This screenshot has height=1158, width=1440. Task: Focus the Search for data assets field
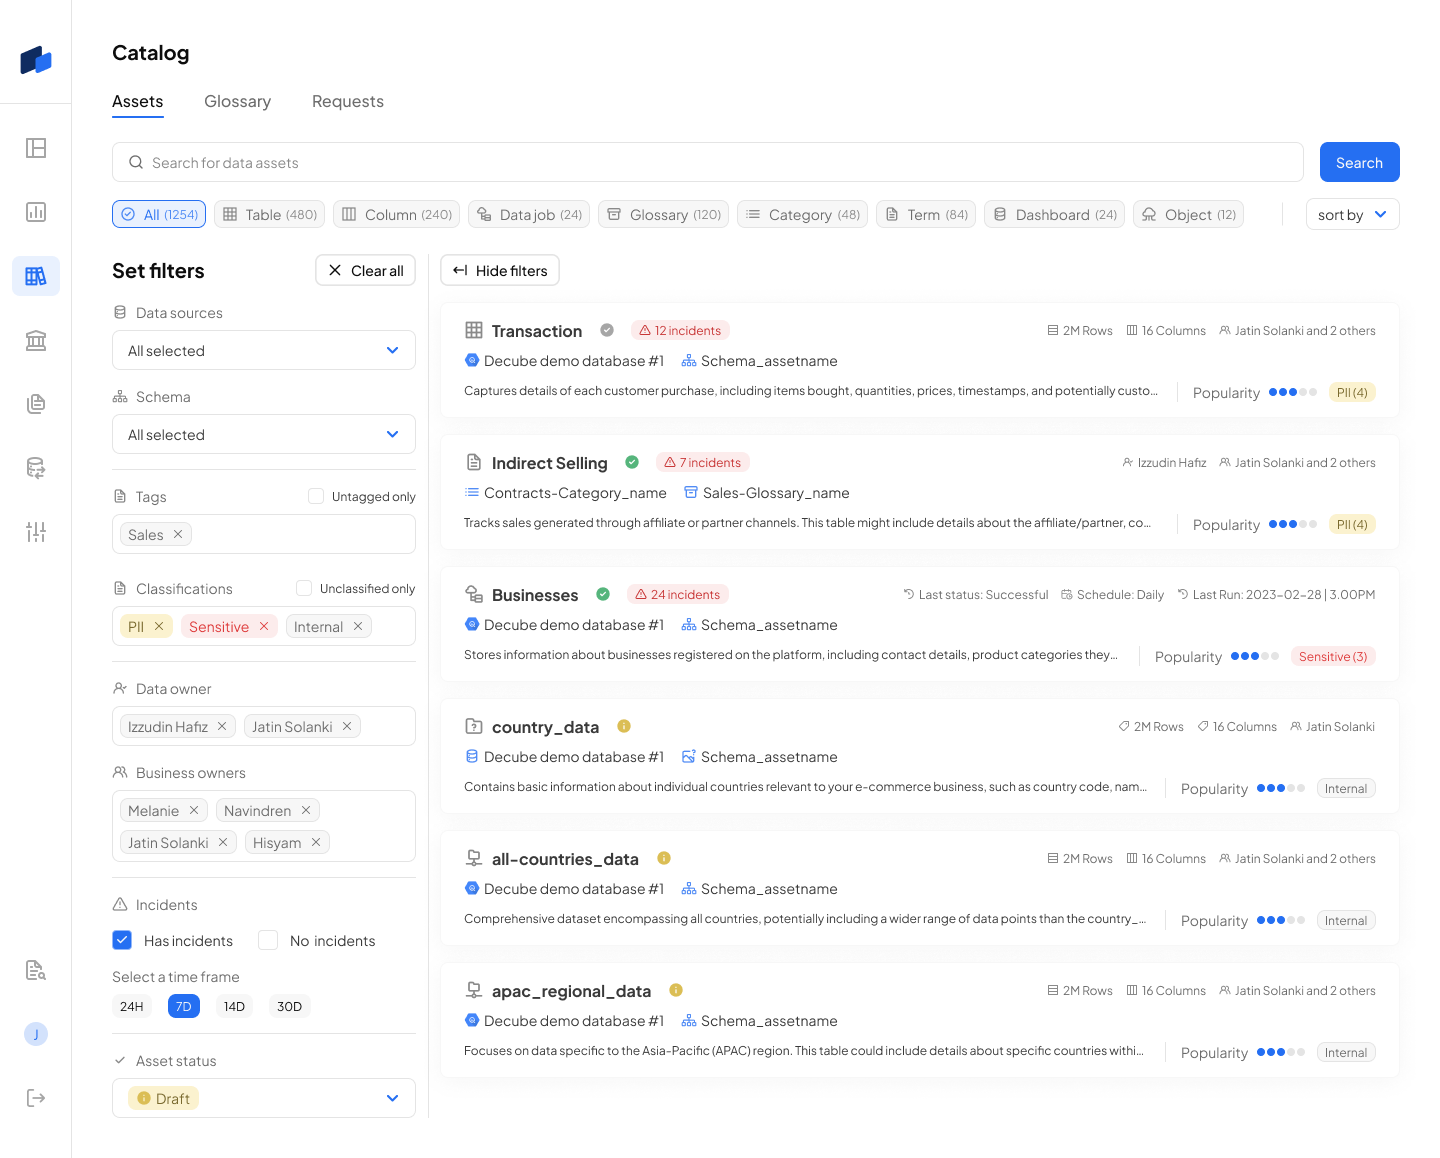tap(708, 162)
